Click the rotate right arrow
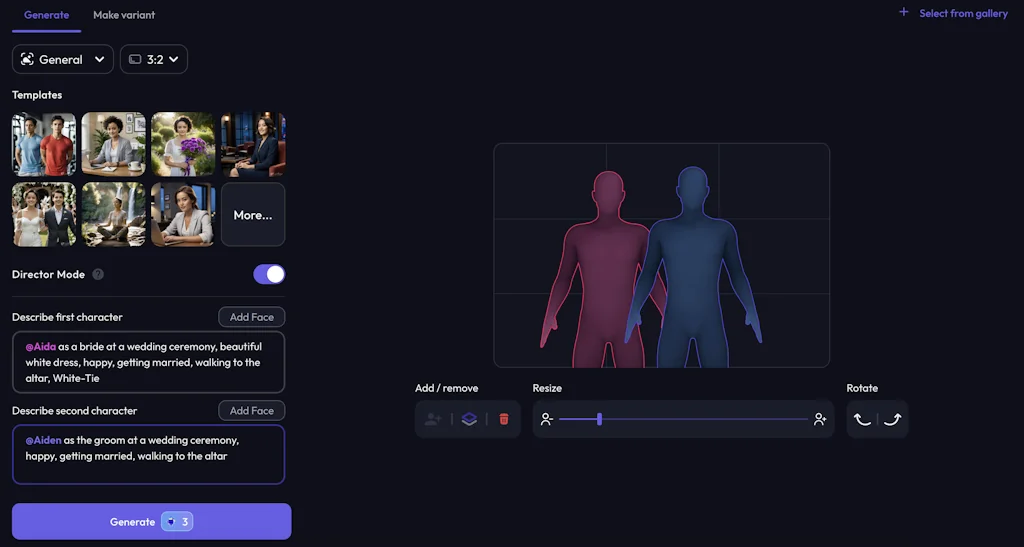This screenshot has width=1024, height=547. coord(893,419)
